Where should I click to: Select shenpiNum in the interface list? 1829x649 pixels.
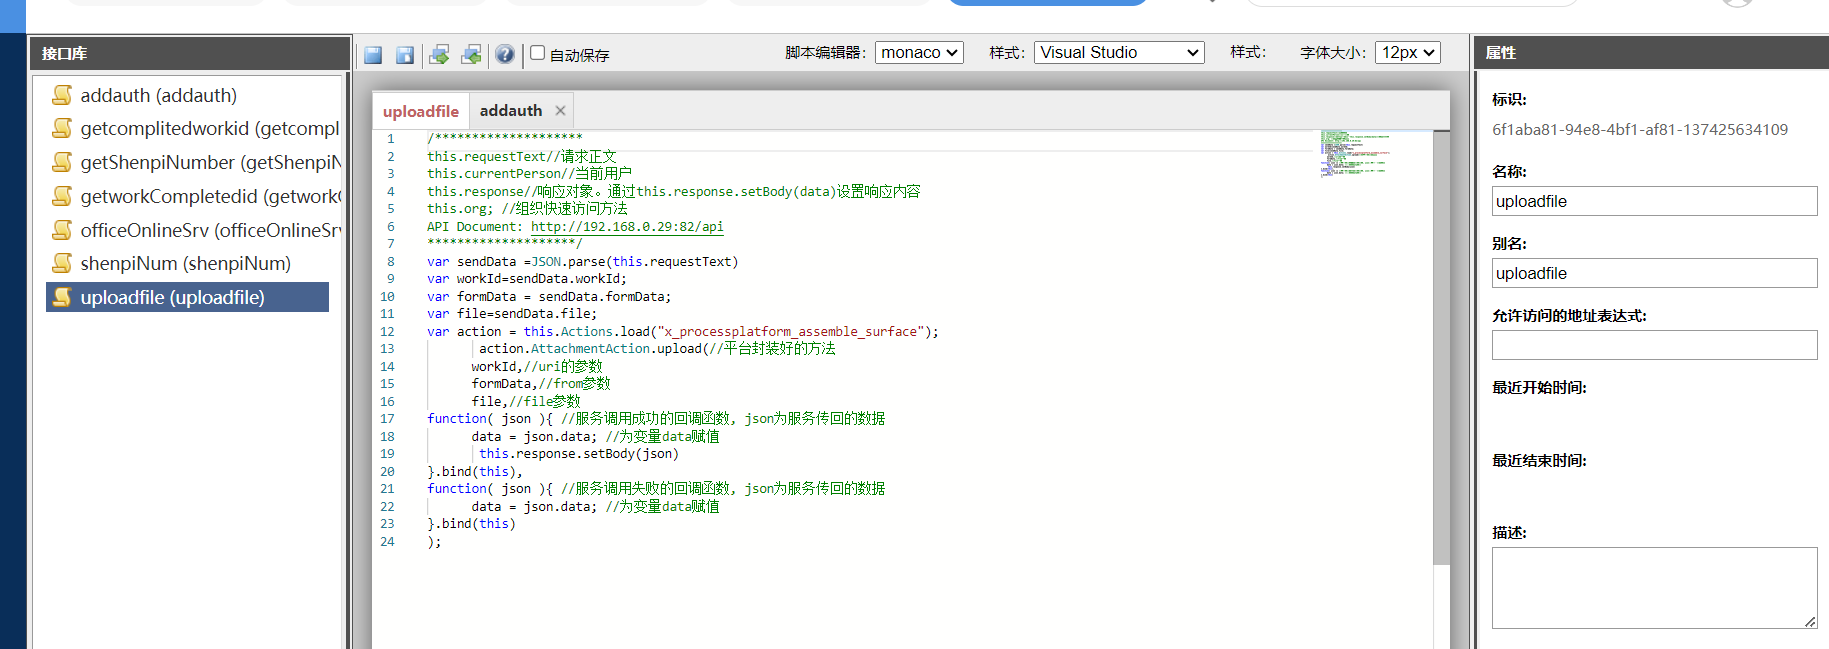point(186,263)
